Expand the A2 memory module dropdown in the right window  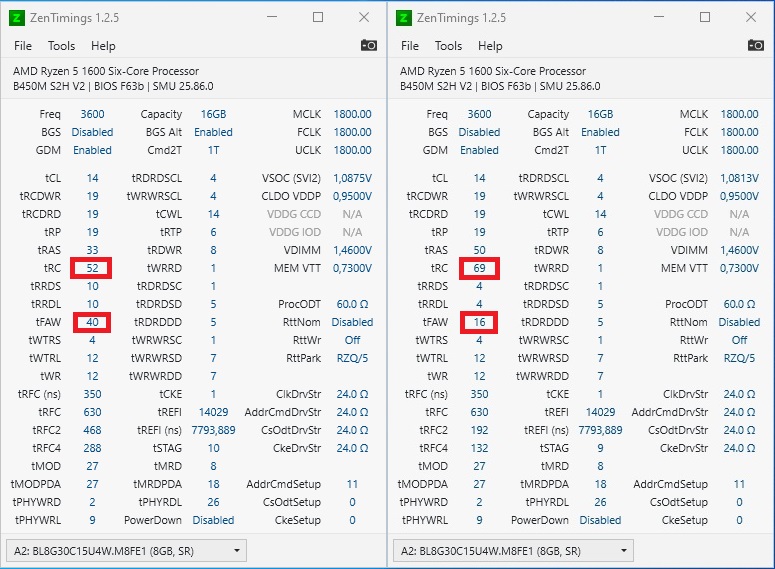coord(513,551)
